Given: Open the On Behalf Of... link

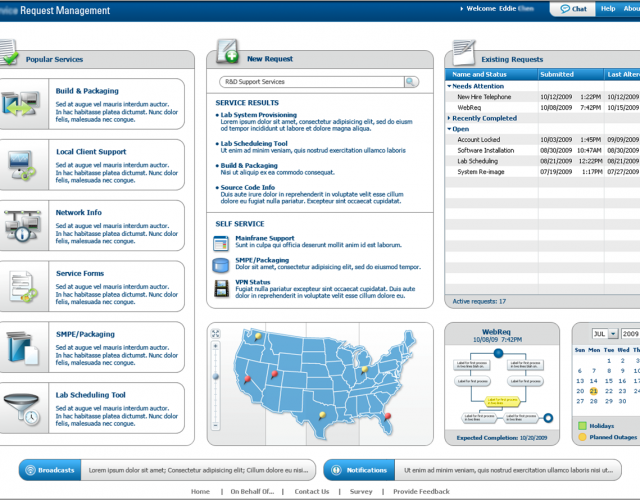Looking at the screenshot, I should pyautogui.click(x=252, y=491).
